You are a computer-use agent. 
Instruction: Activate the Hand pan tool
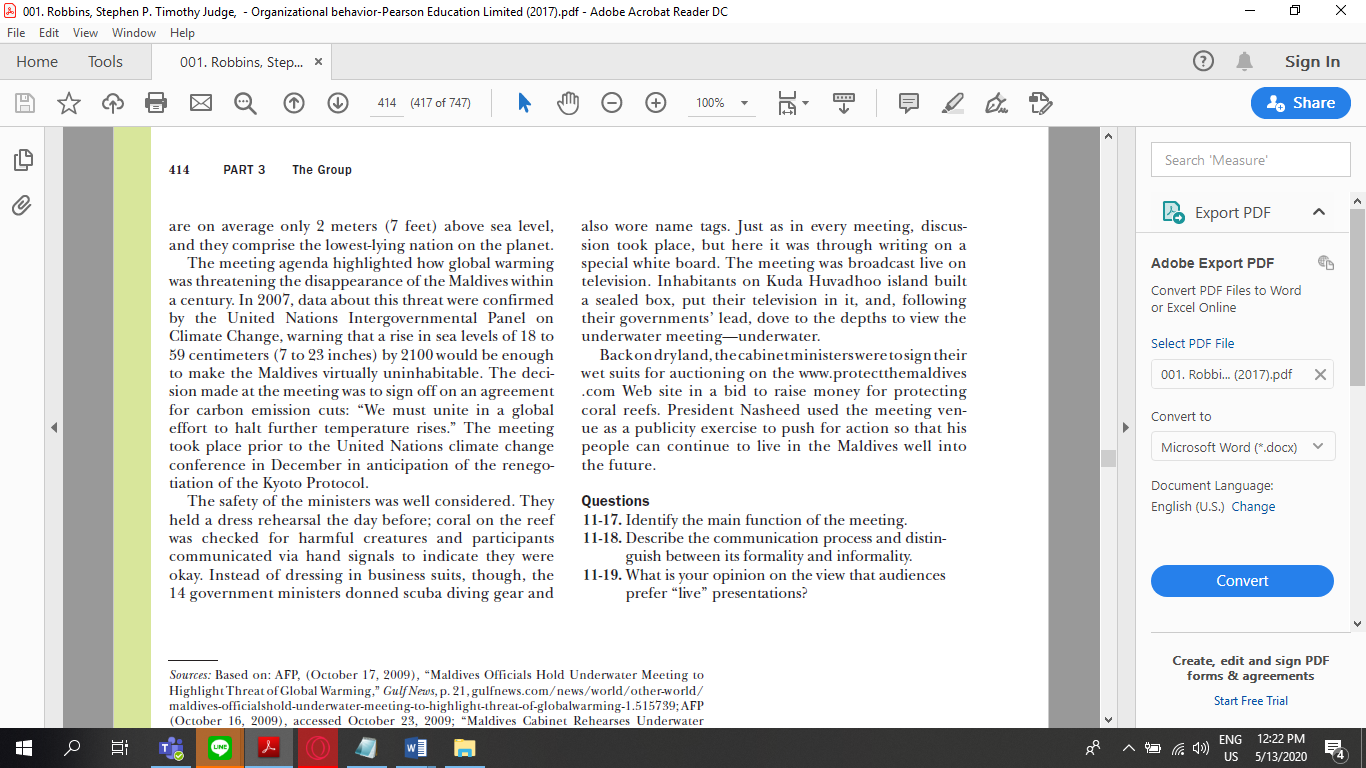[568, 103]
